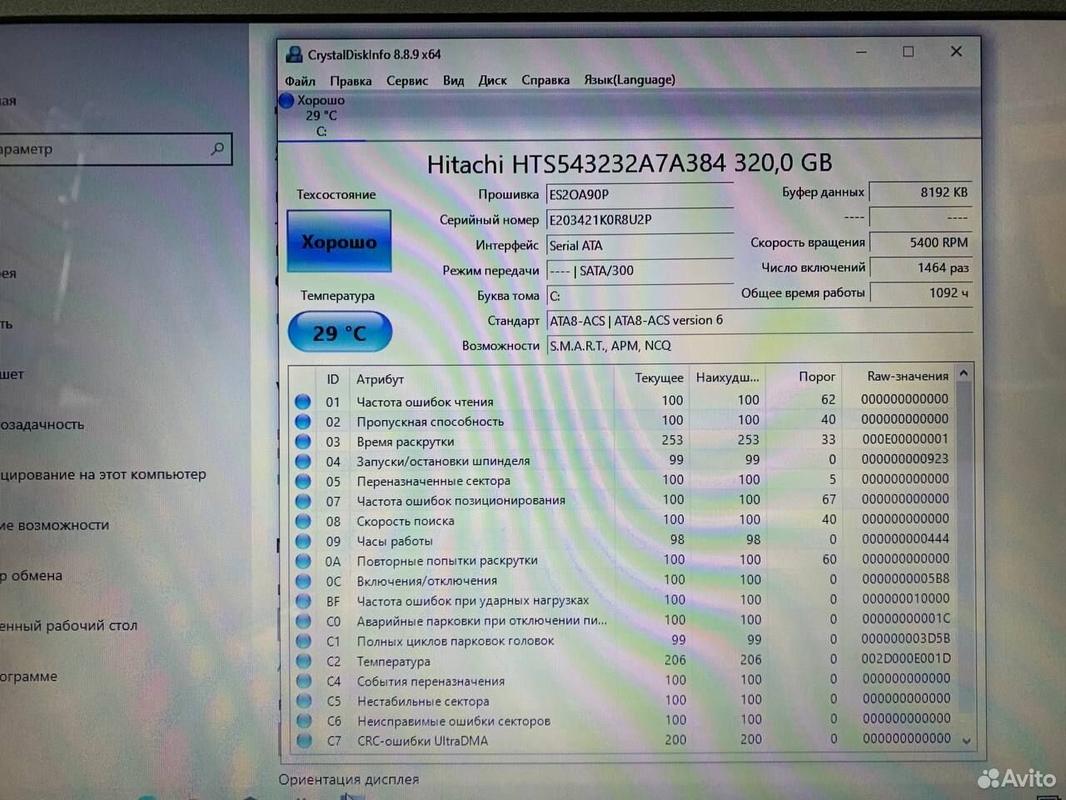Open Settings item ending 'р обмена'
This screenshot has width=1066, height=800.
click(x=31, y=576)
